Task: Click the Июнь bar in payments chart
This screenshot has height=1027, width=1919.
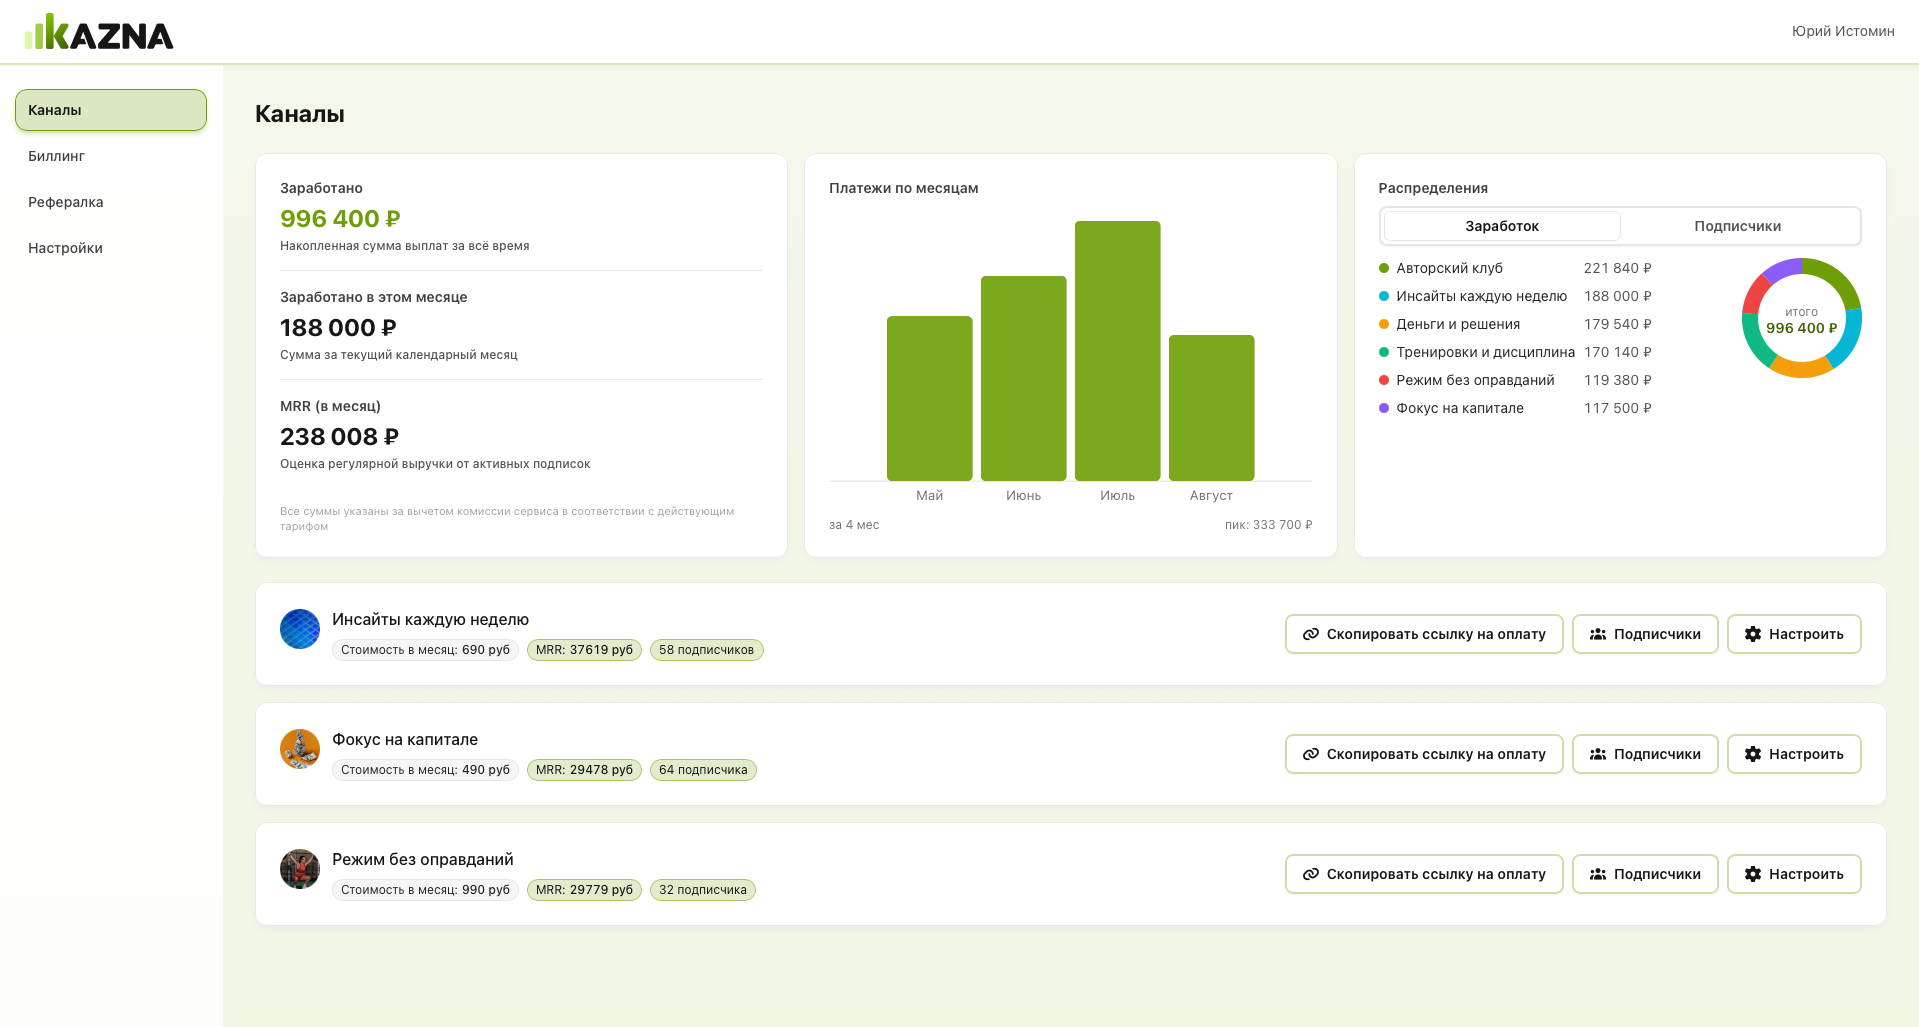Action: click(x=1024, y=378)
